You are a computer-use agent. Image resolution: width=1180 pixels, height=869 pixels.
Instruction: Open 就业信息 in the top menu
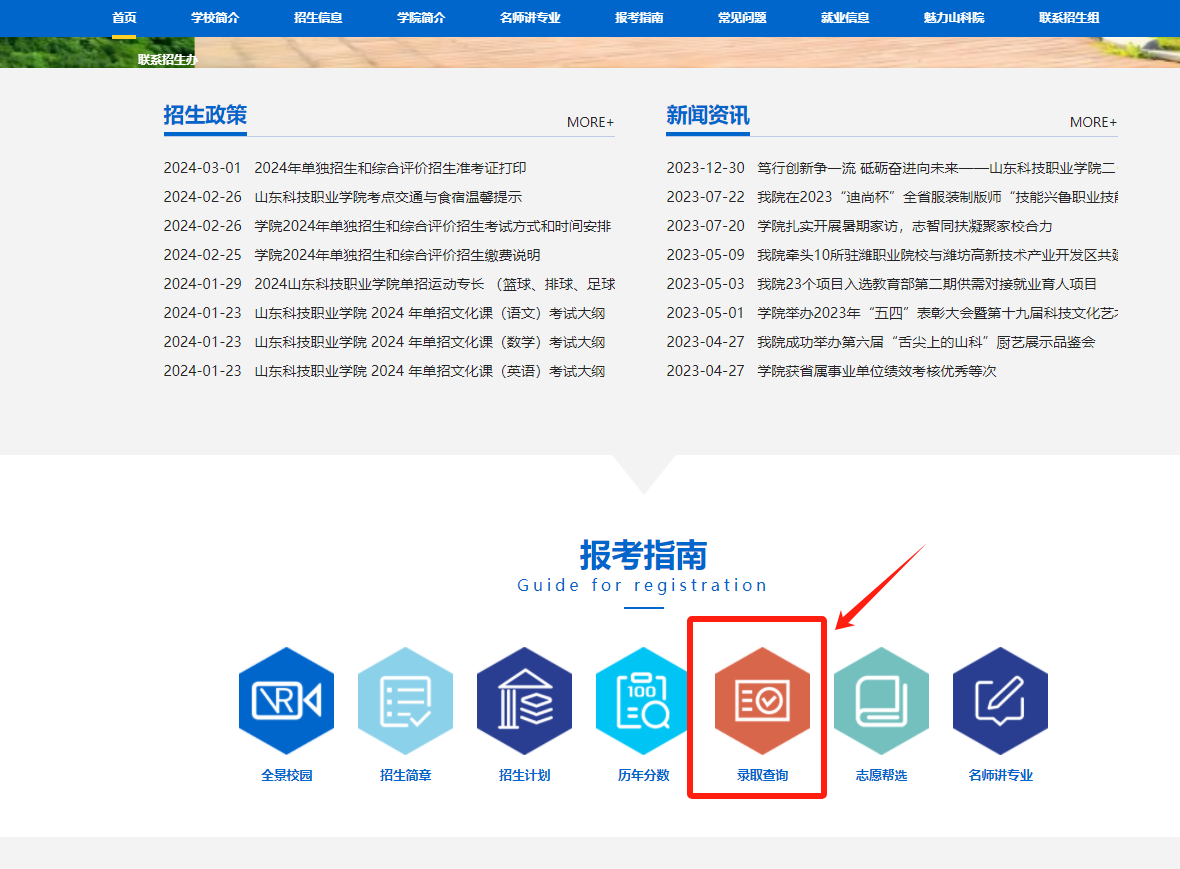(x=845, y=18)
